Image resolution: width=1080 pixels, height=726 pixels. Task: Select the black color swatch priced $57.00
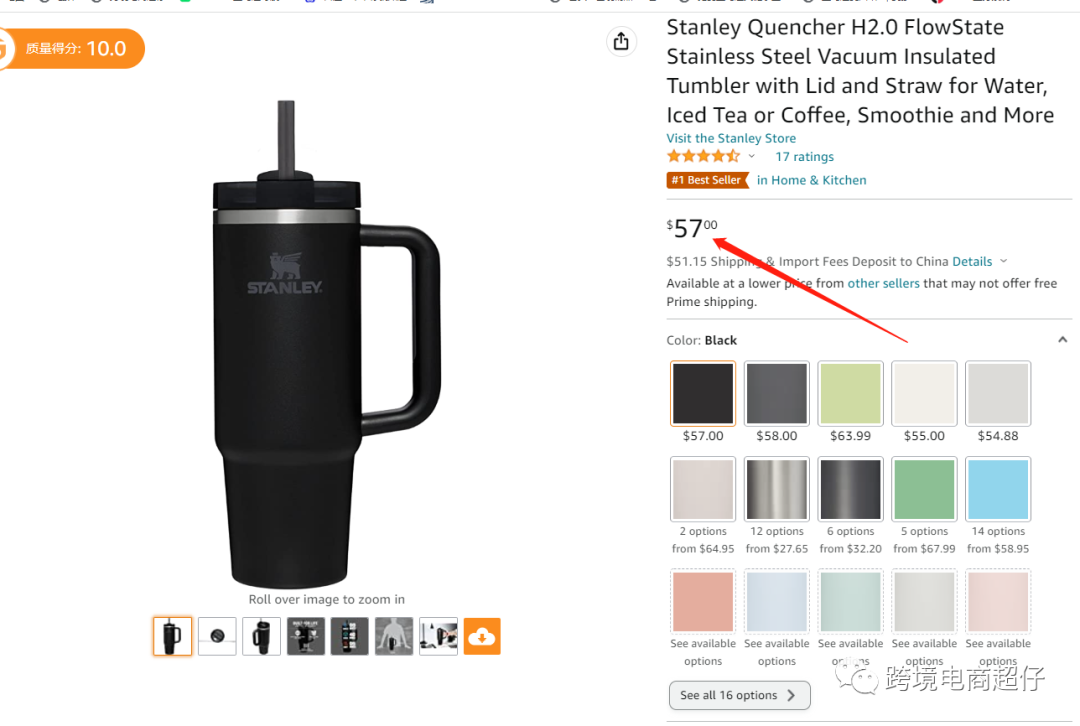703,393
